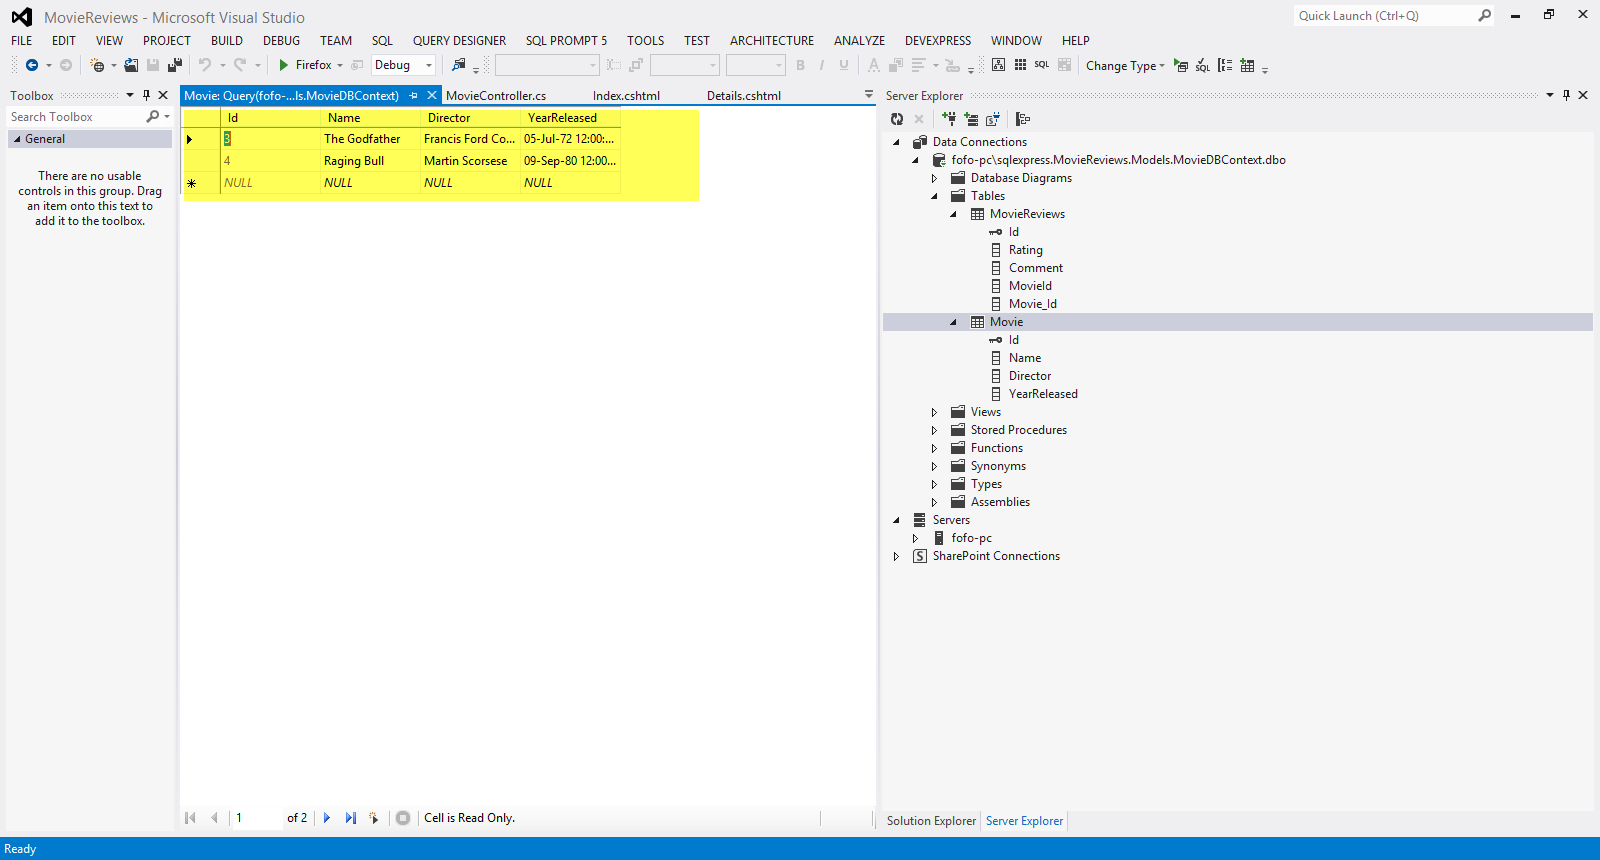
Task: Close the Movie Query tab
Action: 432,95
